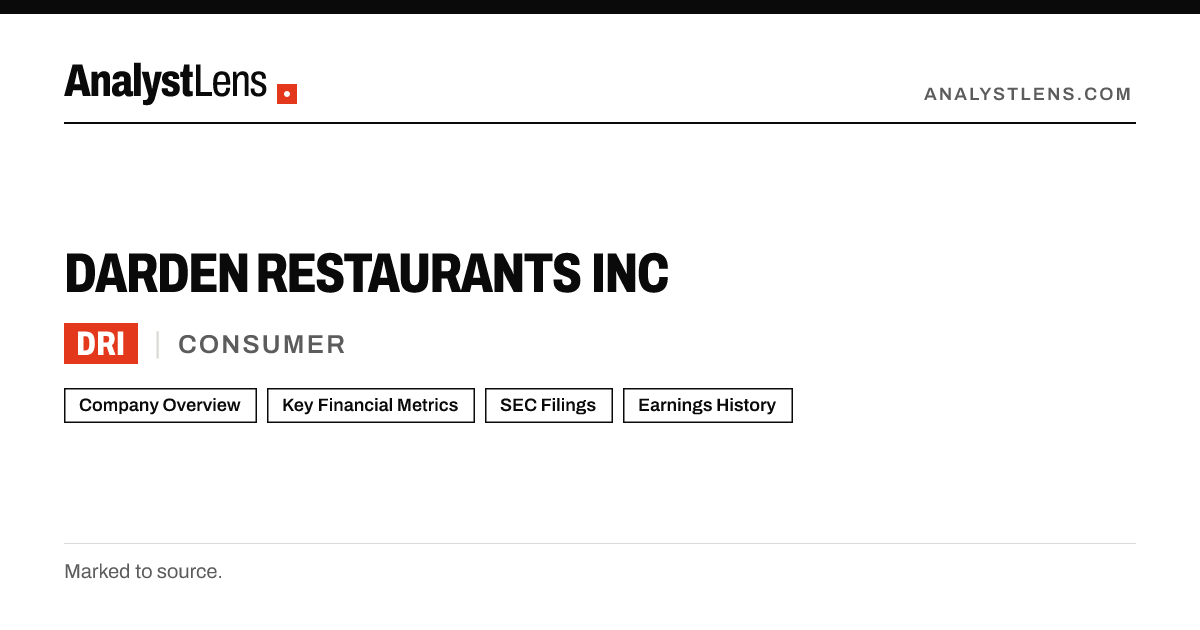Click the black bar at the page top

600,7
